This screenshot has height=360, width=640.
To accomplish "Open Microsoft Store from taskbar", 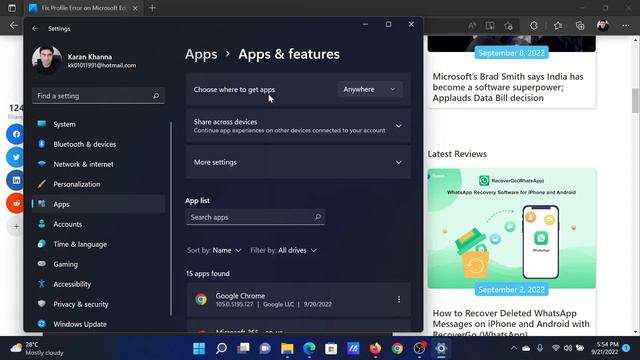I will (331, 348).
